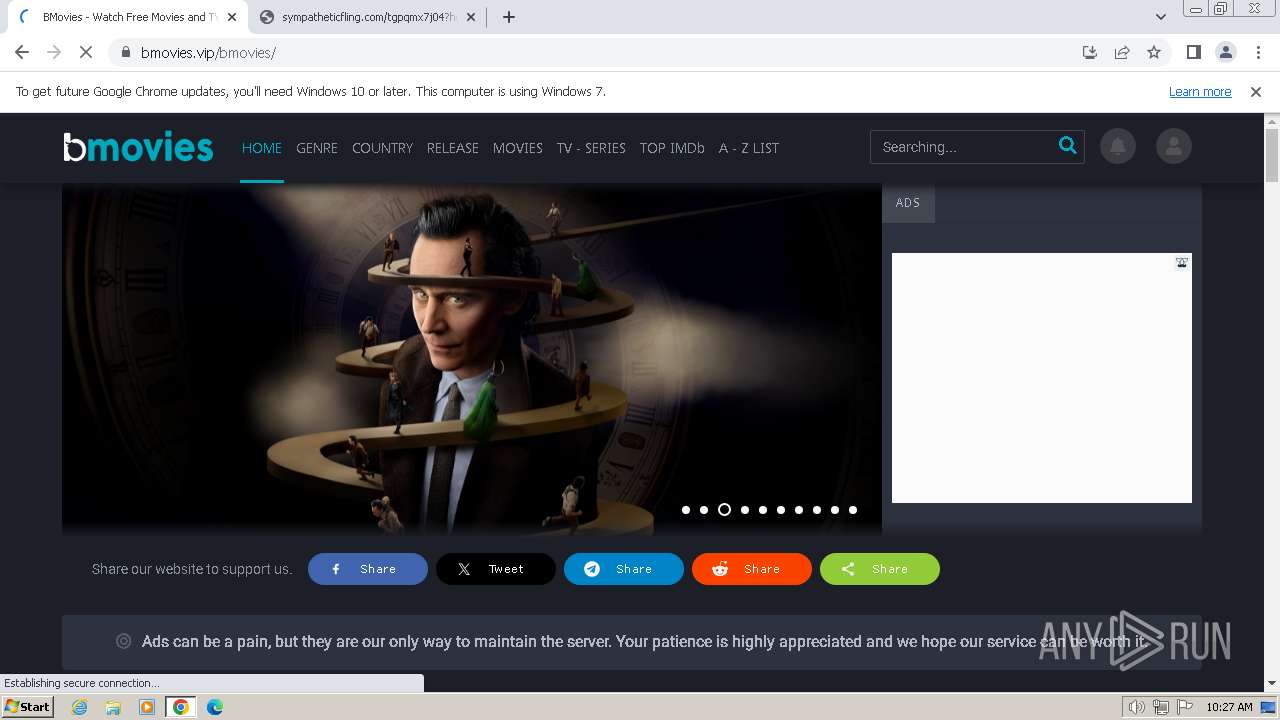Share on Reddit button

coord(752,569)
